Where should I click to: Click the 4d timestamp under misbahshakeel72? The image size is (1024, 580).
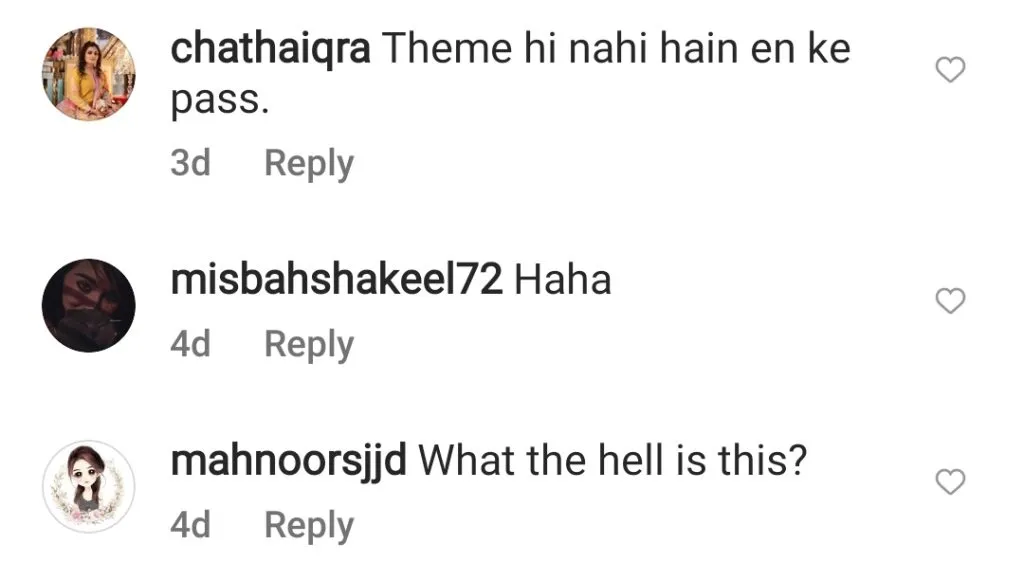click(191, 344)
